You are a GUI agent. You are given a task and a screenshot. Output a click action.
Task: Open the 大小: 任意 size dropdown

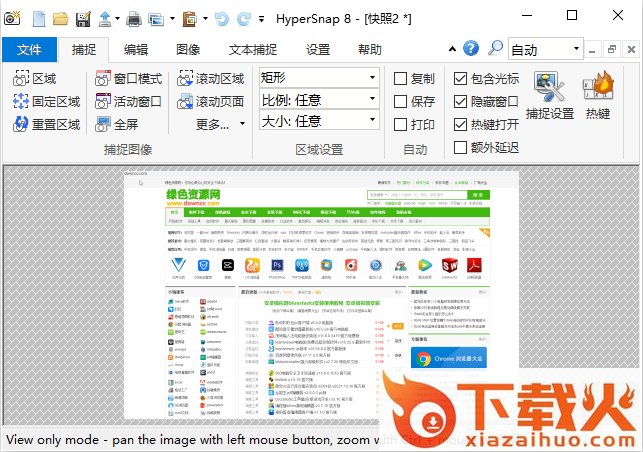319,121
